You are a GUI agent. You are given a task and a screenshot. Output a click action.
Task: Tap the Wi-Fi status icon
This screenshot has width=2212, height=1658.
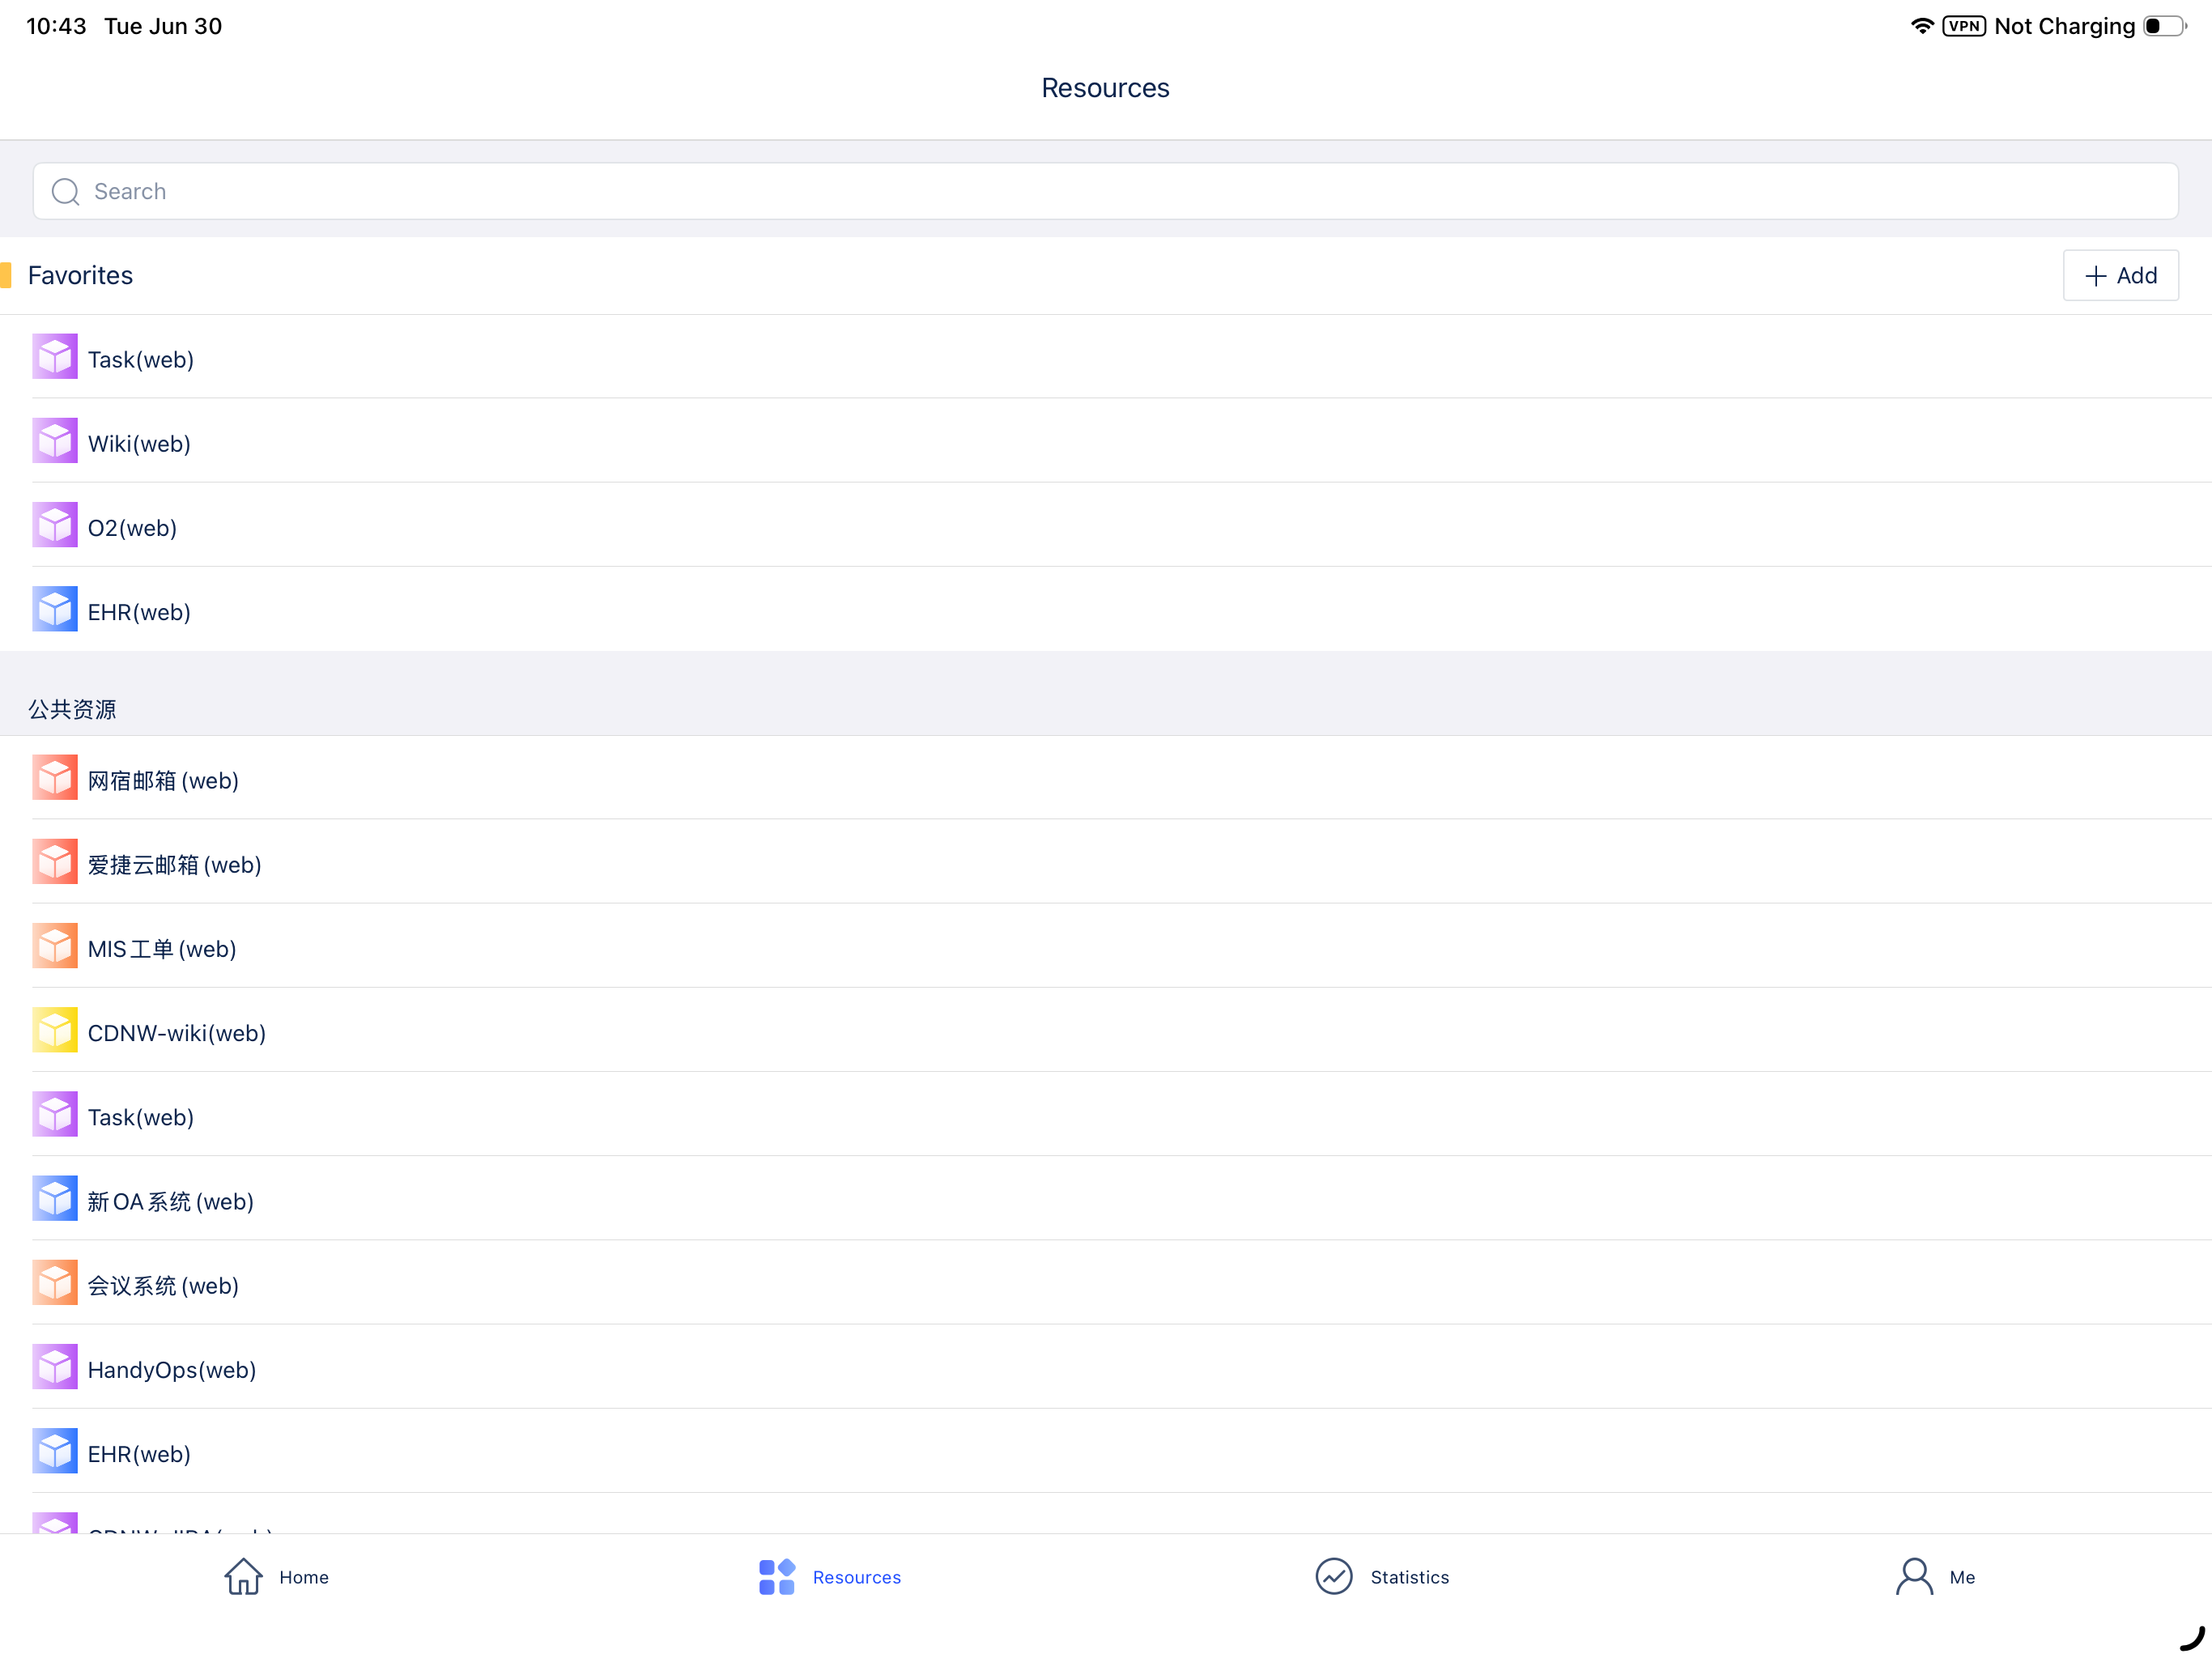(x=1921, y=26)
